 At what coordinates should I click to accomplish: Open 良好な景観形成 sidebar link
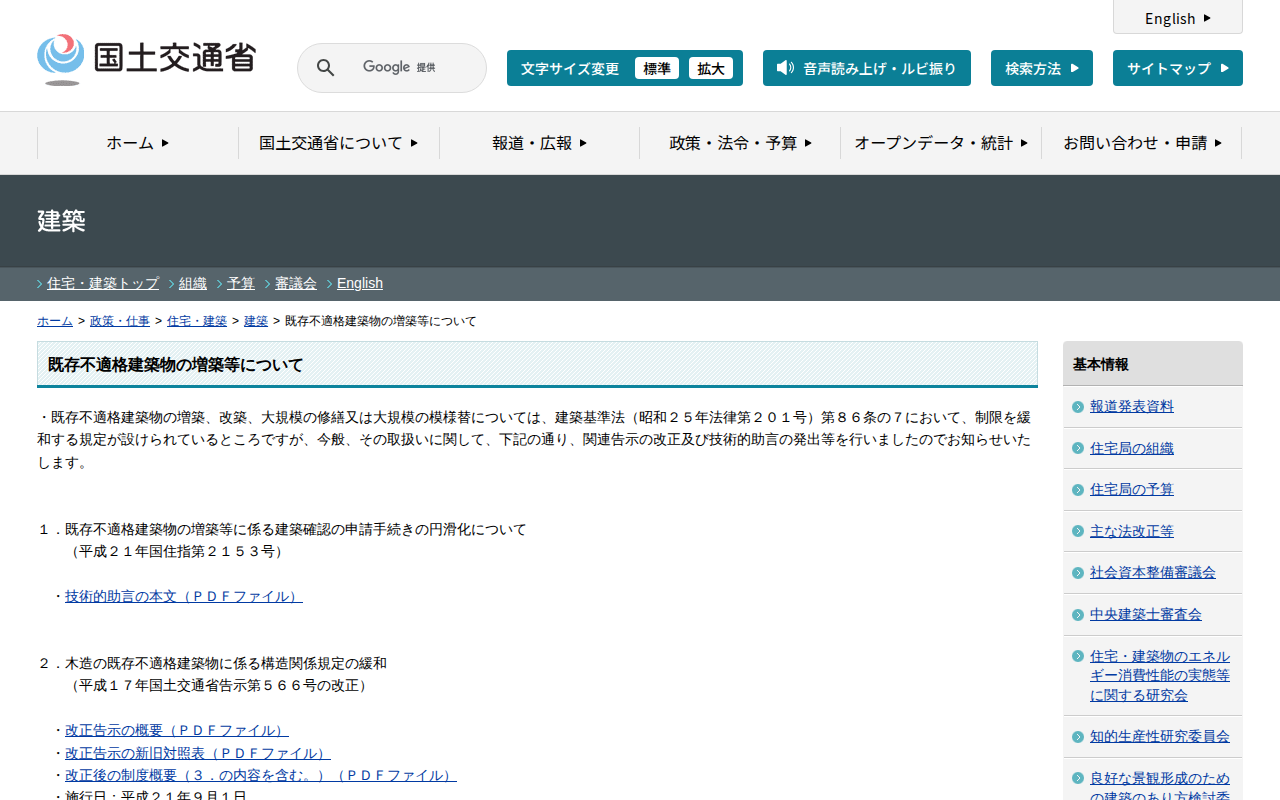(1160, 785)
